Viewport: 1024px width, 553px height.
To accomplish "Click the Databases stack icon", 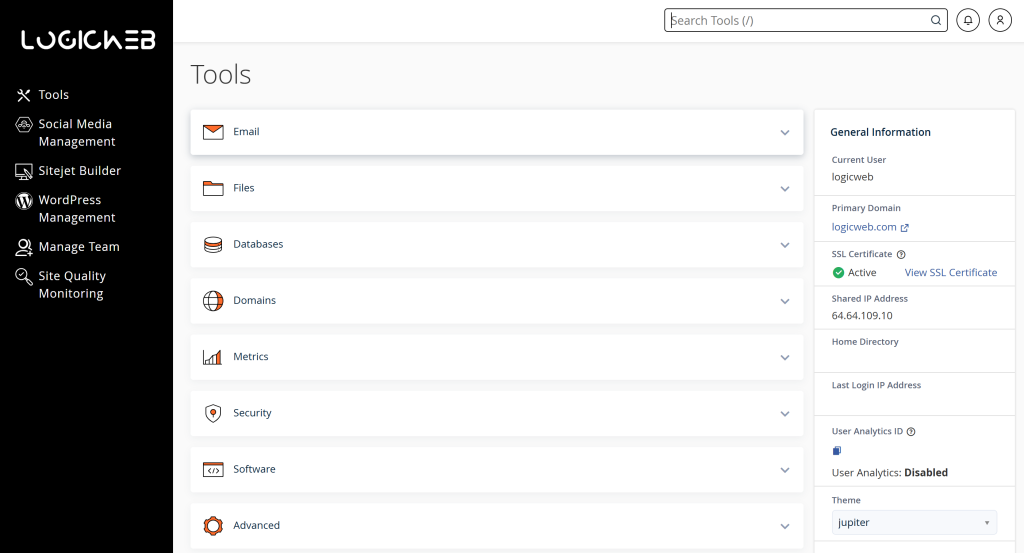I will coord(213,244).
